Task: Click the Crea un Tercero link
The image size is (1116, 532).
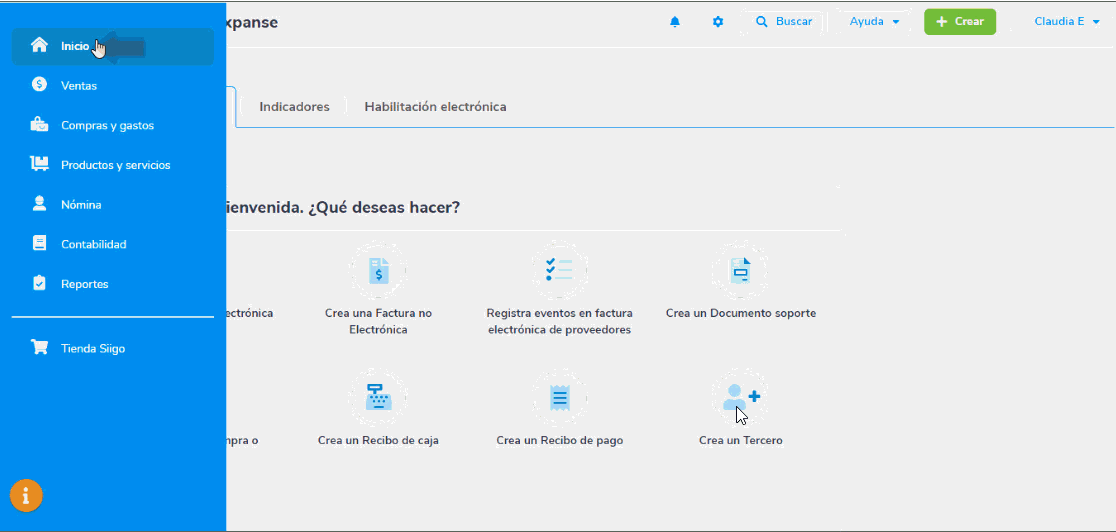Action: pyautogui.click(x=740, y=440)
